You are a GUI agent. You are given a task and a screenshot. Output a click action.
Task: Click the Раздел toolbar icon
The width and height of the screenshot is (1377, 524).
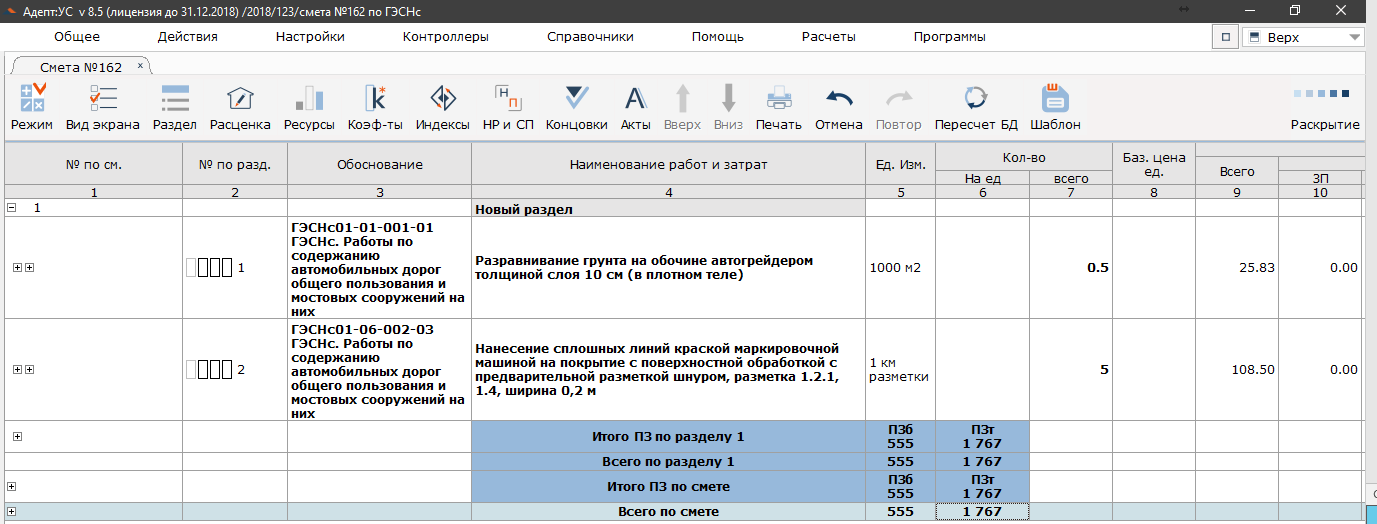click(175, 99)
